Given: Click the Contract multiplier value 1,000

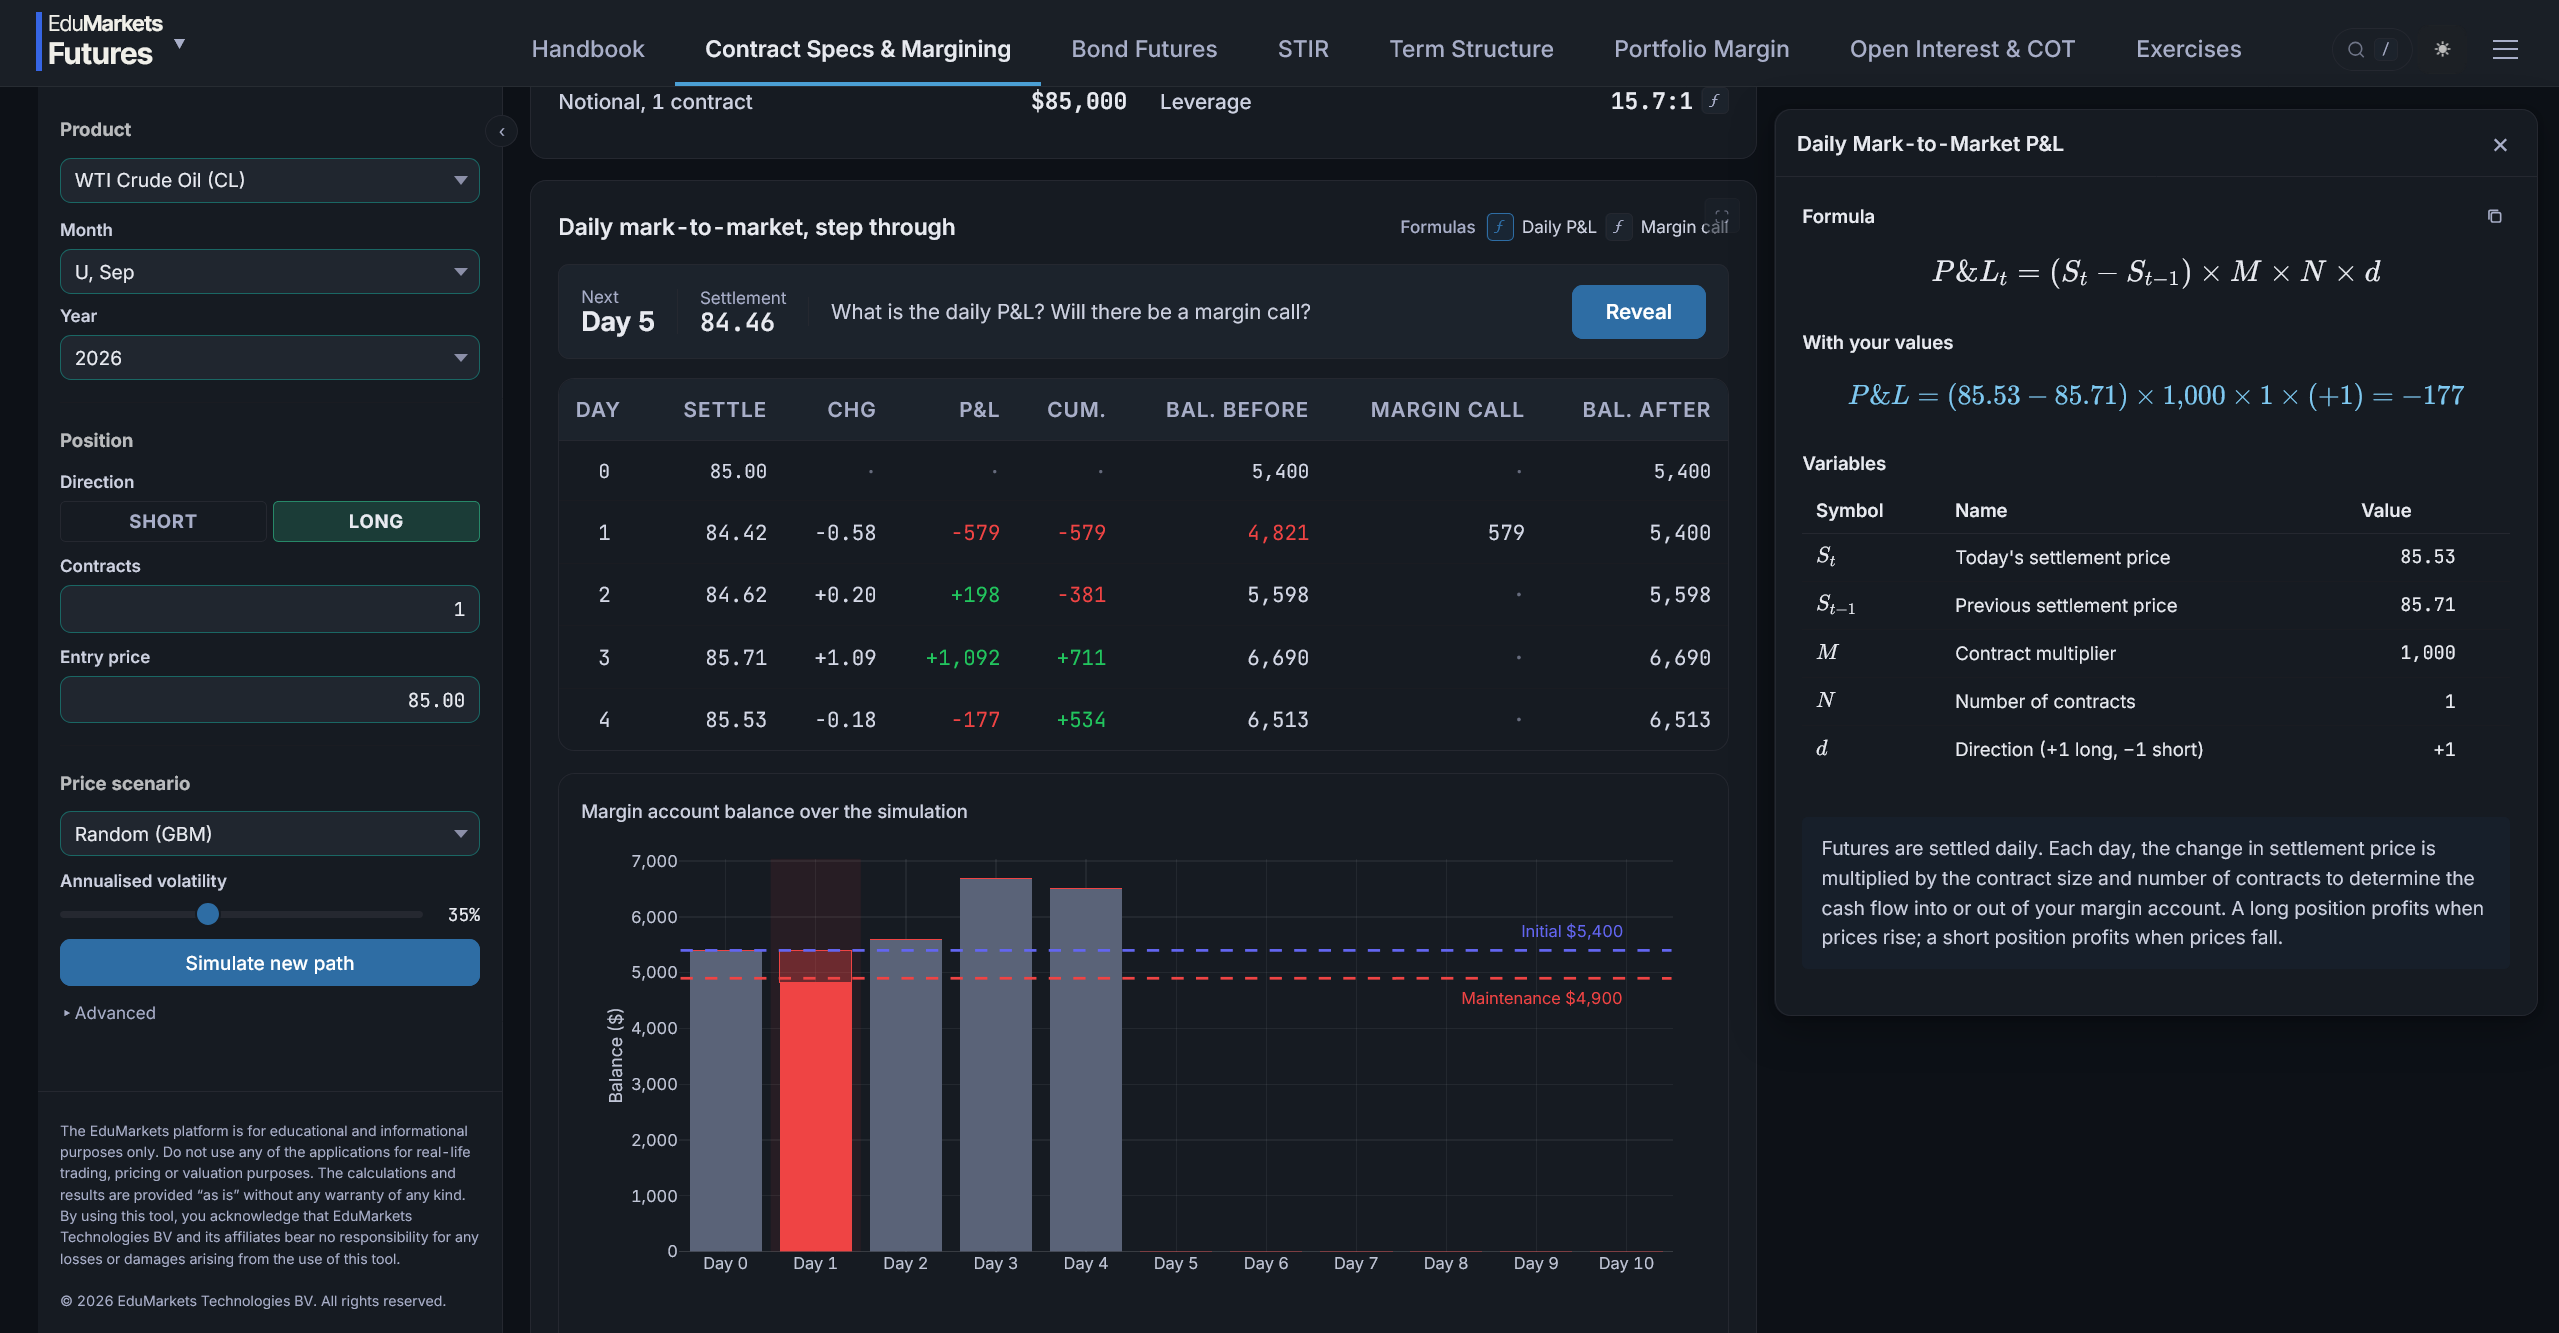Looking at the screenshot, I should click(x=2427, y=653).
